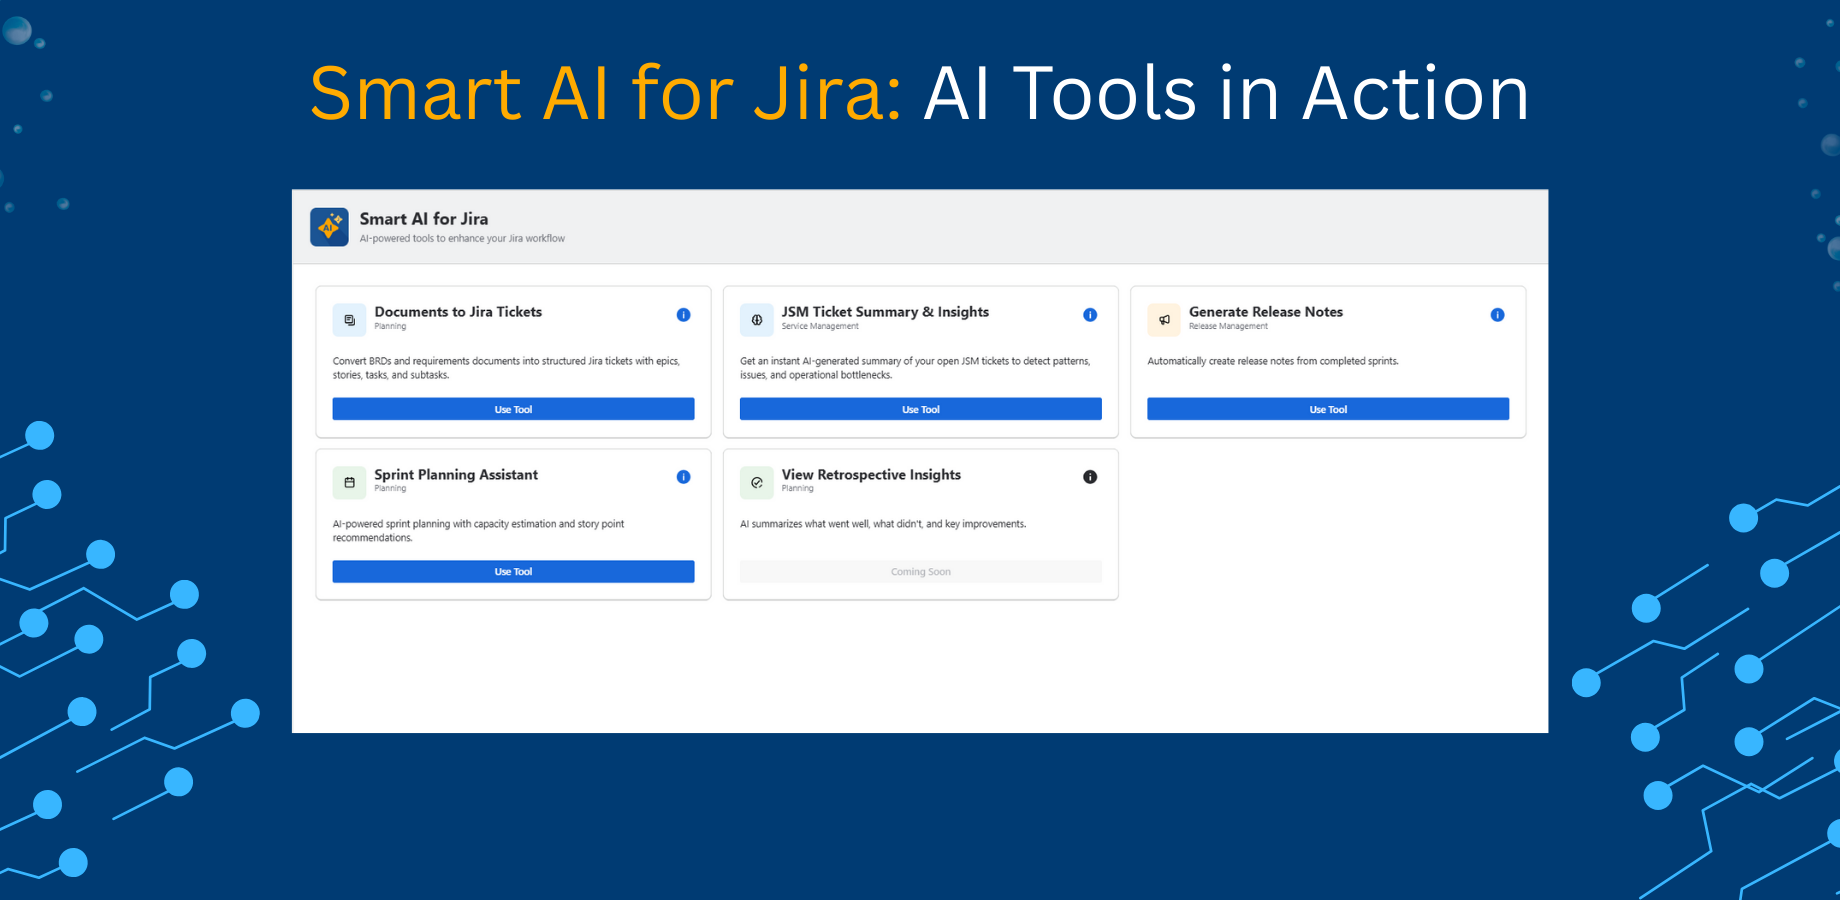The image size is (1840, 900).
Task: Click the Generate Release Notes megaphone icon
Action: pyautogui.click(x=1164, y=320)
